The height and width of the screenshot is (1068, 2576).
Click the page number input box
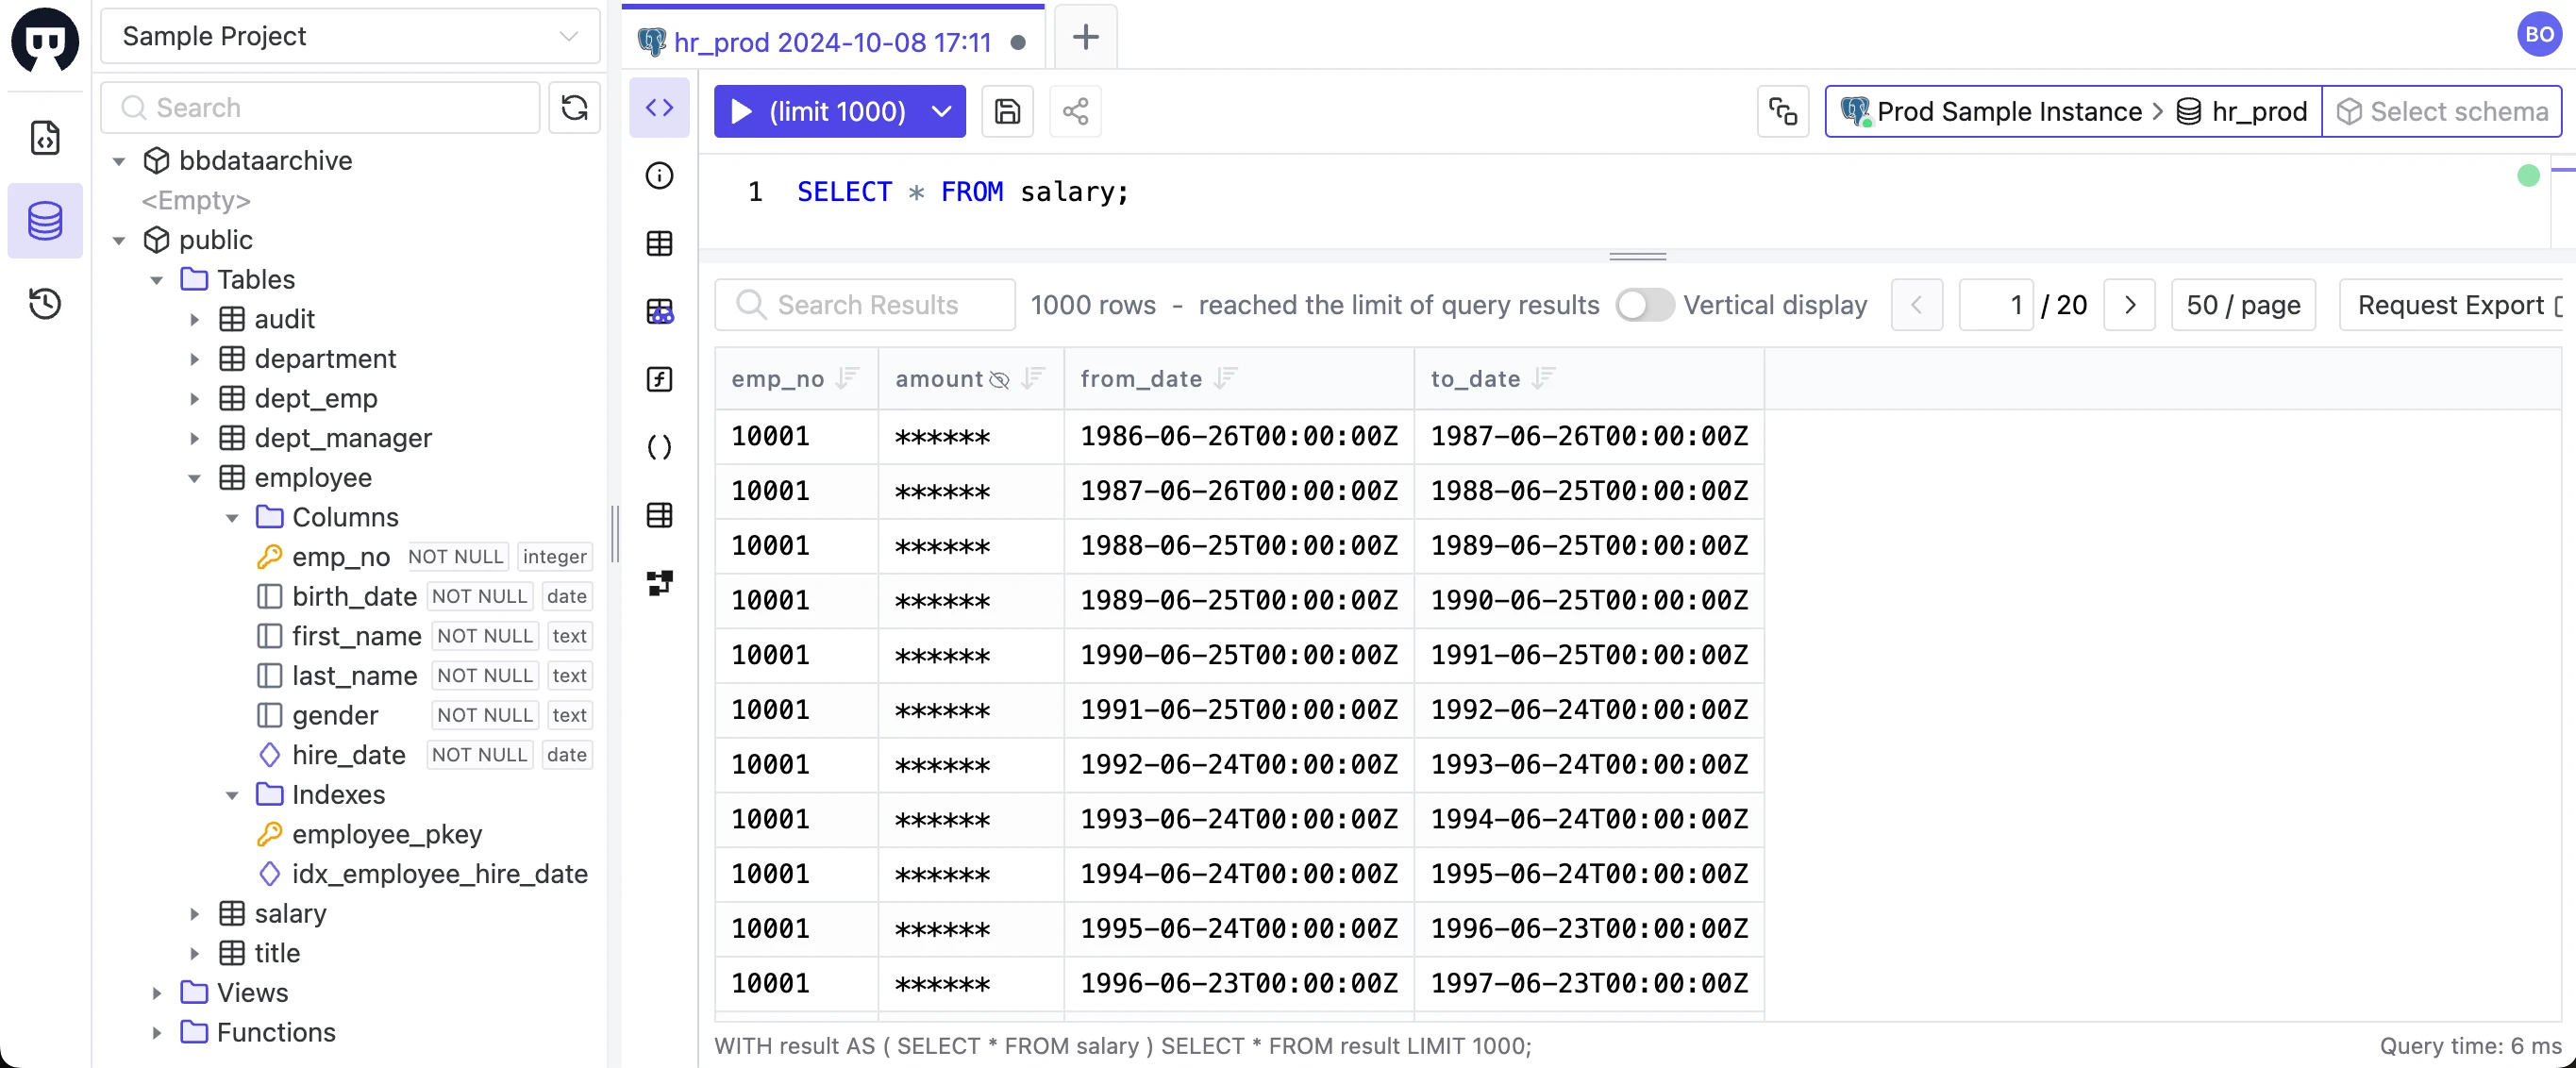(x=1996, y=306)
